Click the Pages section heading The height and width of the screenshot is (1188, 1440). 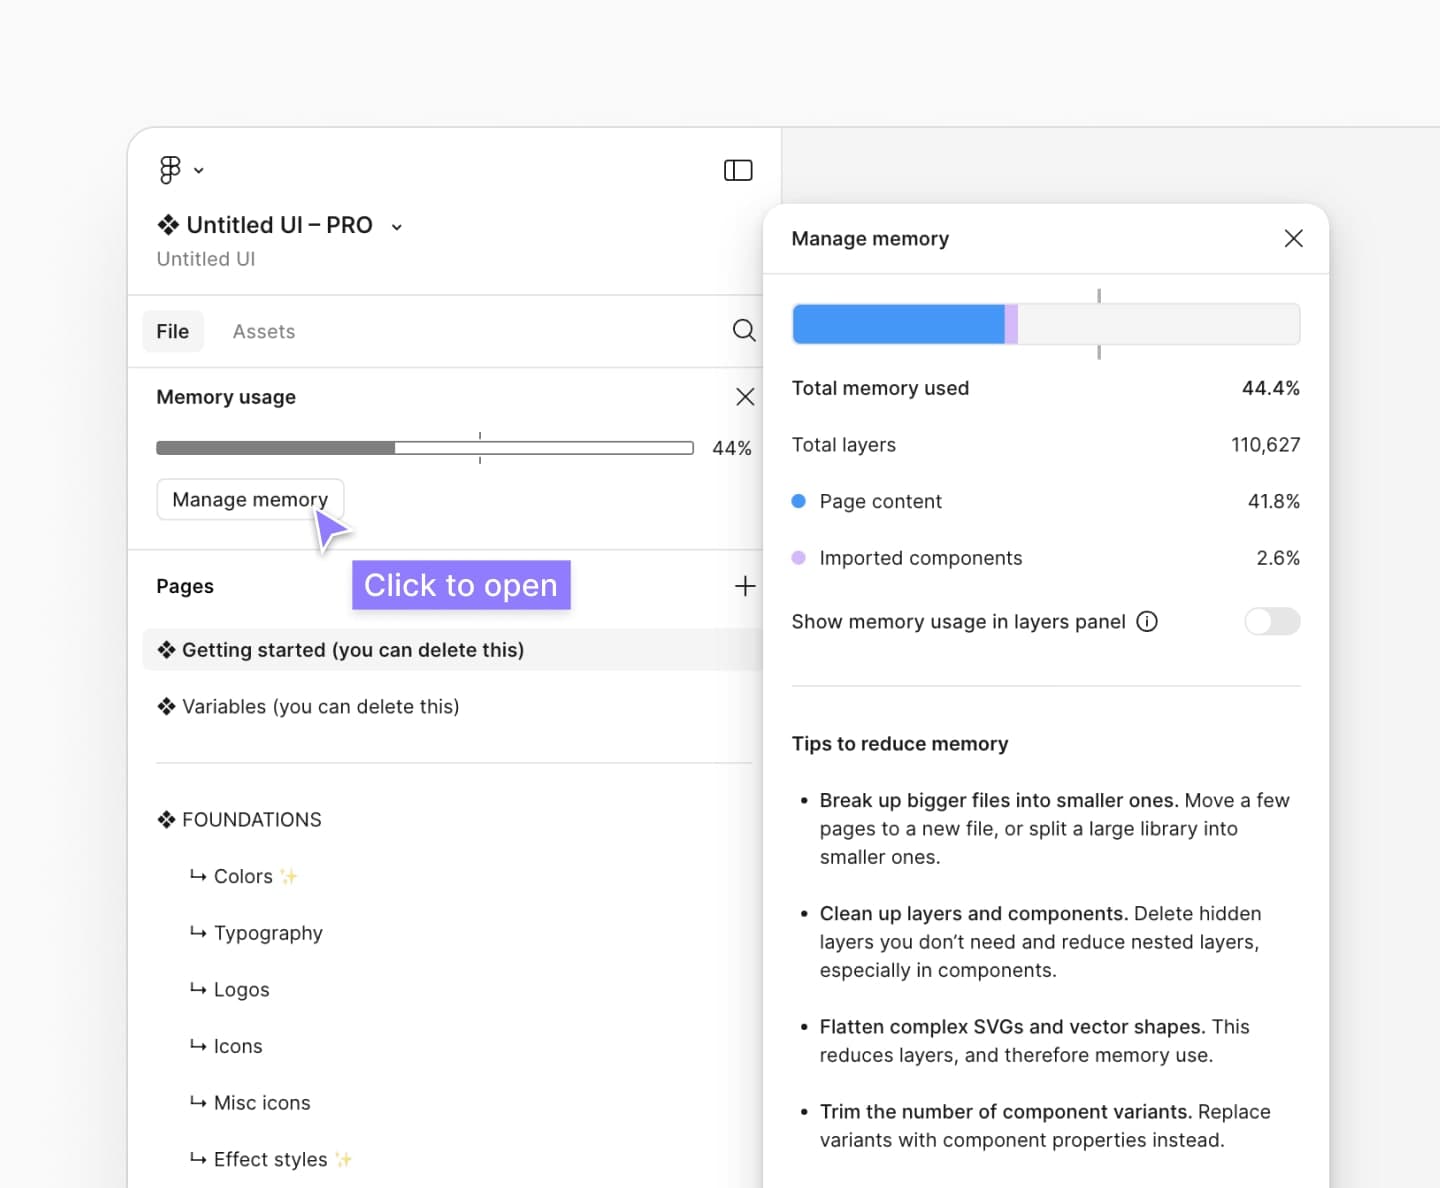(x=185, y=586)
